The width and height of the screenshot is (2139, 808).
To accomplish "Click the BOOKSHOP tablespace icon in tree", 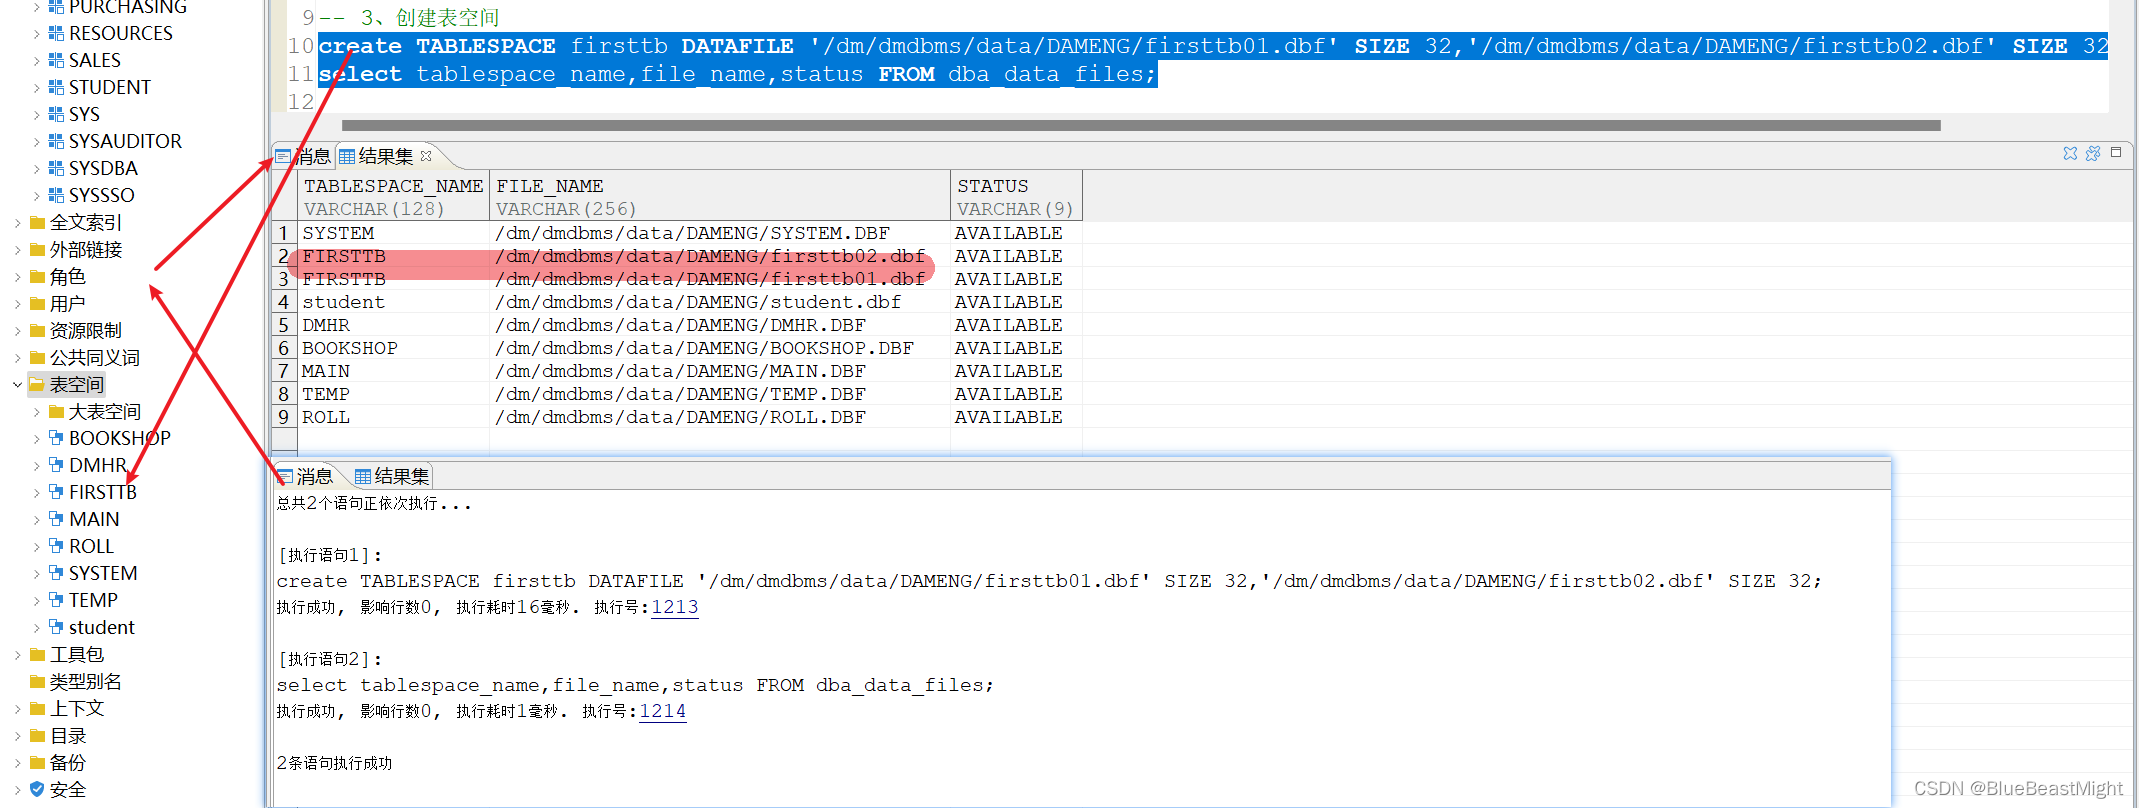I will 56,438.
